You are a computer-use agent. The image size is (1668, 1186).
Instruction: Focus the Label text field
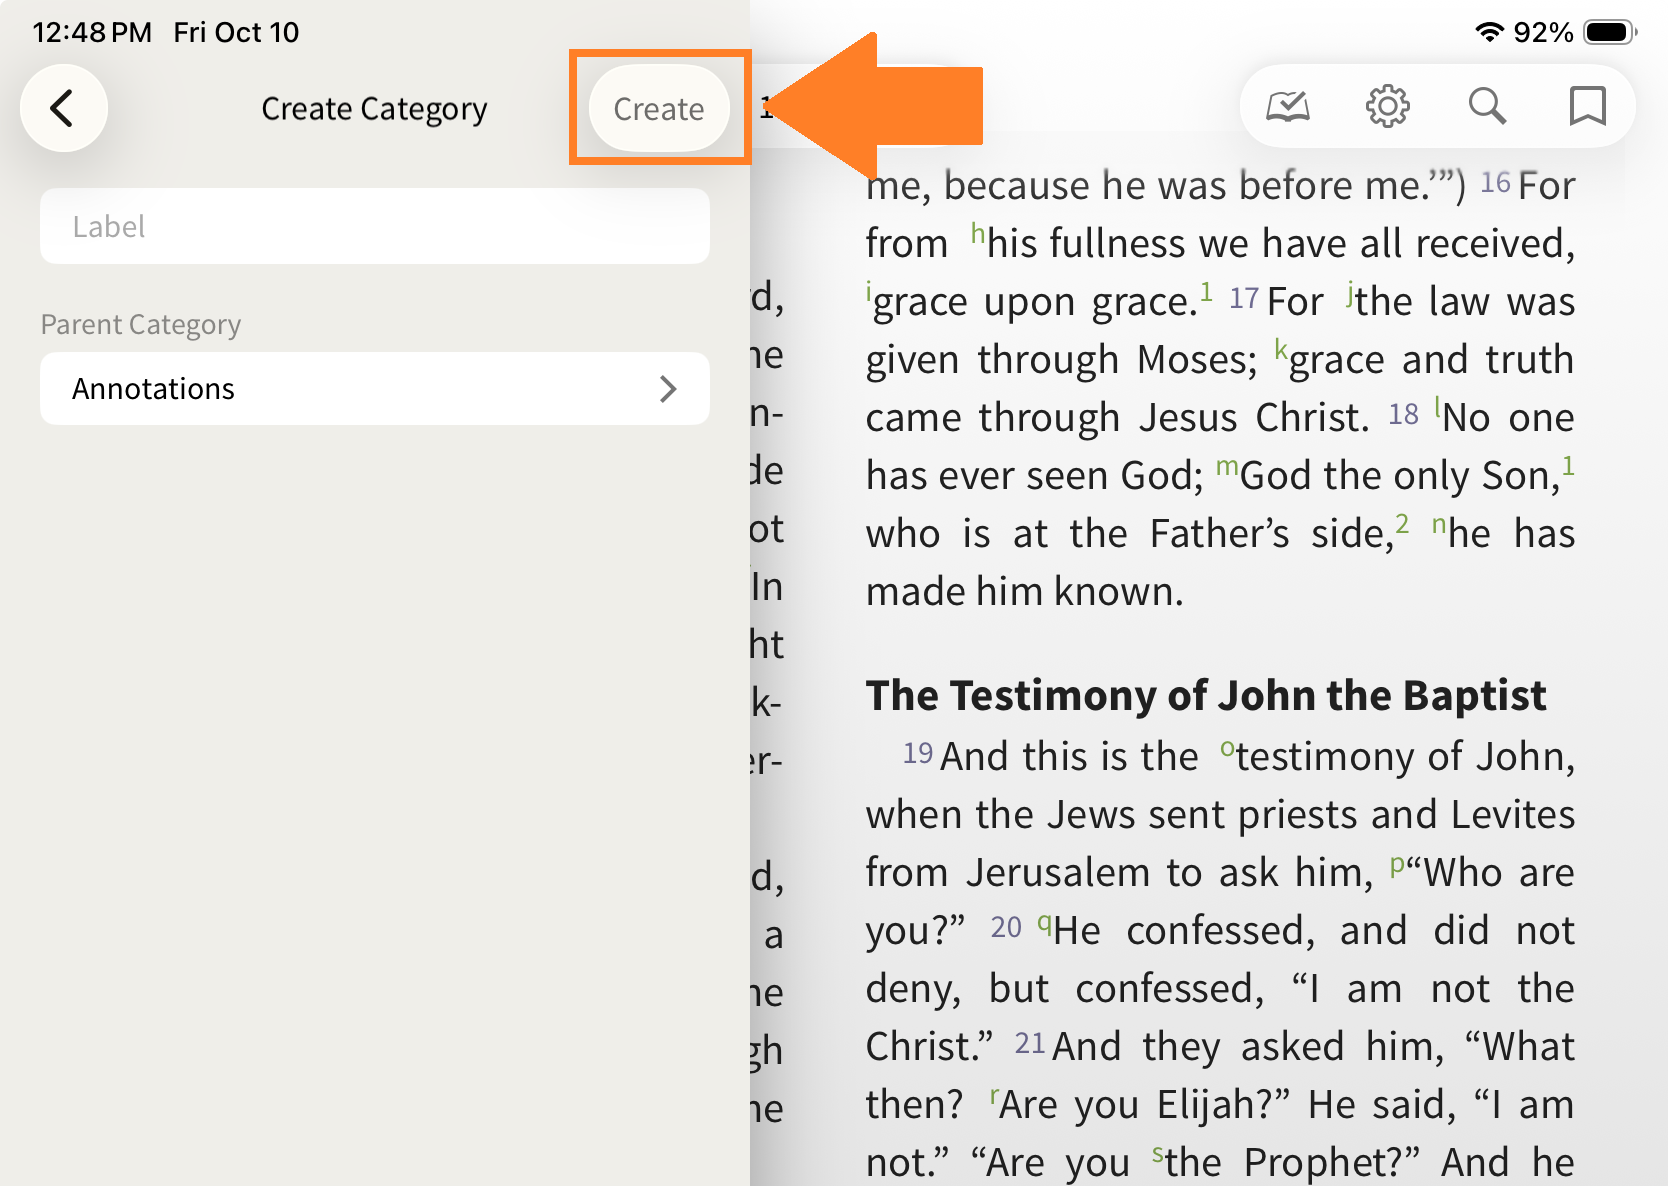click(375, 227)
